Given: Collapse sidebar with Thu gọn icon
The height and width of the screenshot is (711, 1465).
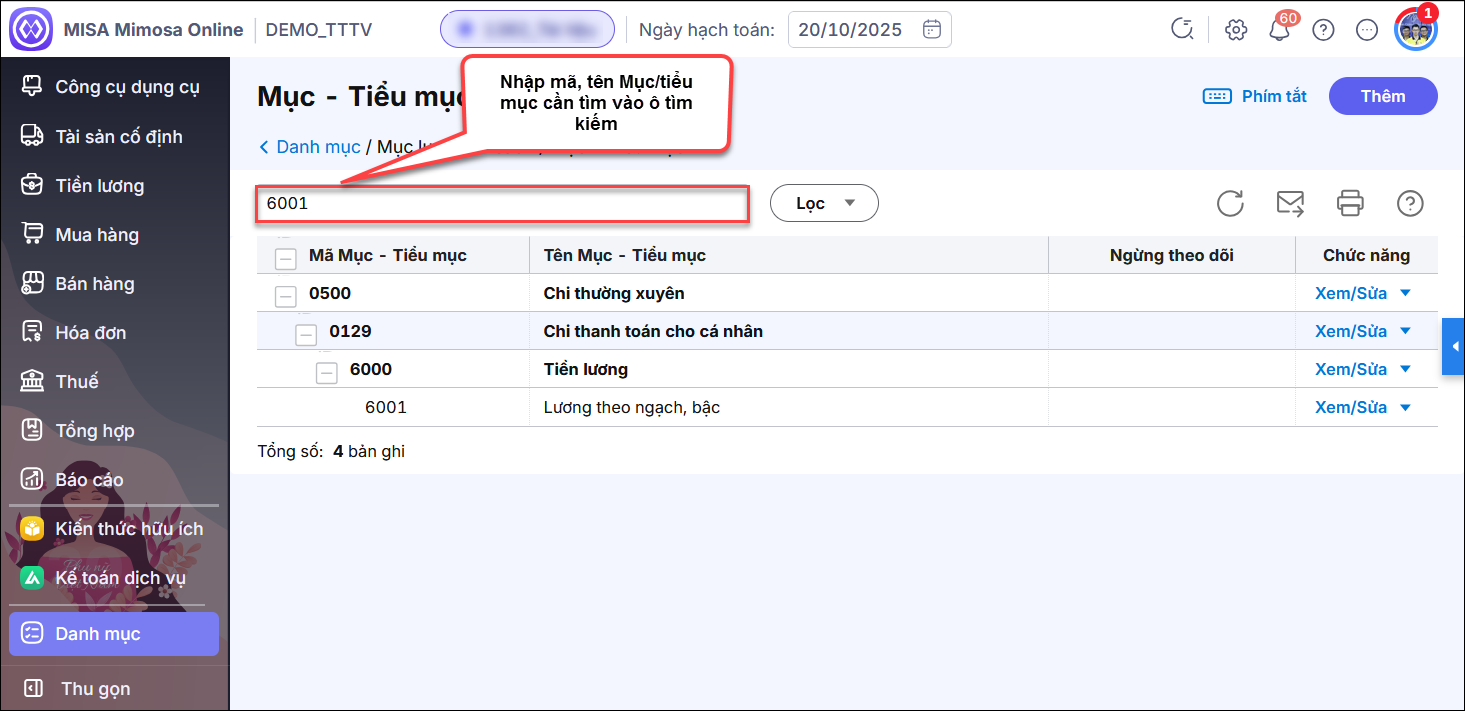Looking at the screenshot, I should (x=33, y=688).
